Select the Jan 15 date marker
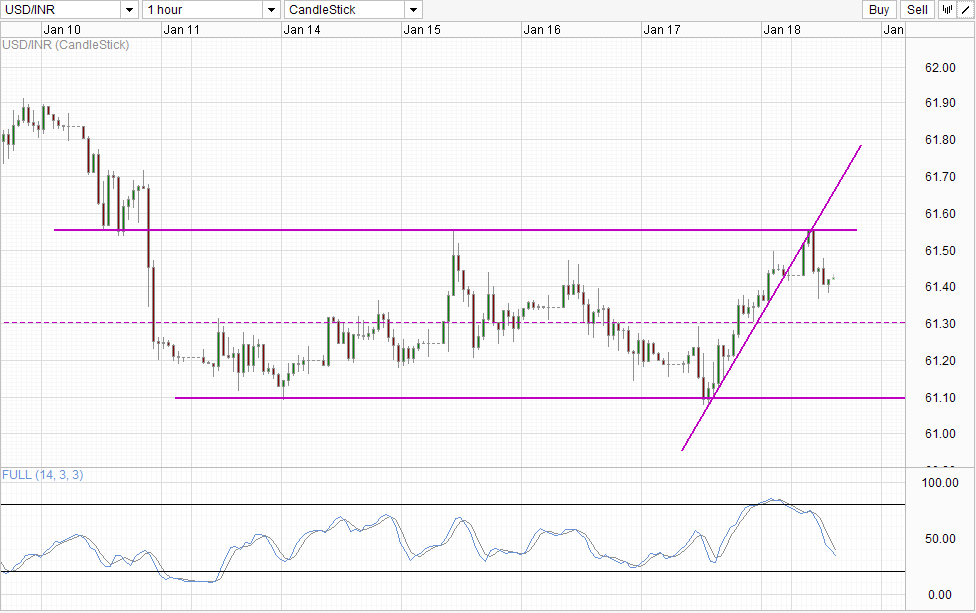 click(x=422, y=30)
